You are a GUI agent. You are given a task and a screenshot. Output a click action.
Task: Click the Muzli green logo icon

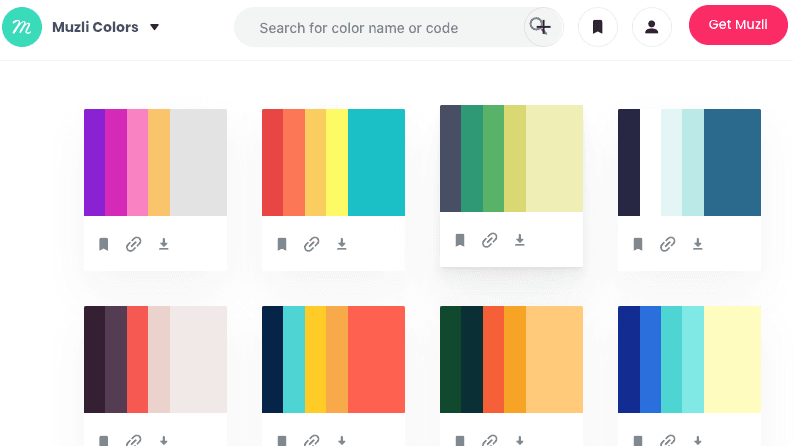pyautogui.click(x=22, y=27)
